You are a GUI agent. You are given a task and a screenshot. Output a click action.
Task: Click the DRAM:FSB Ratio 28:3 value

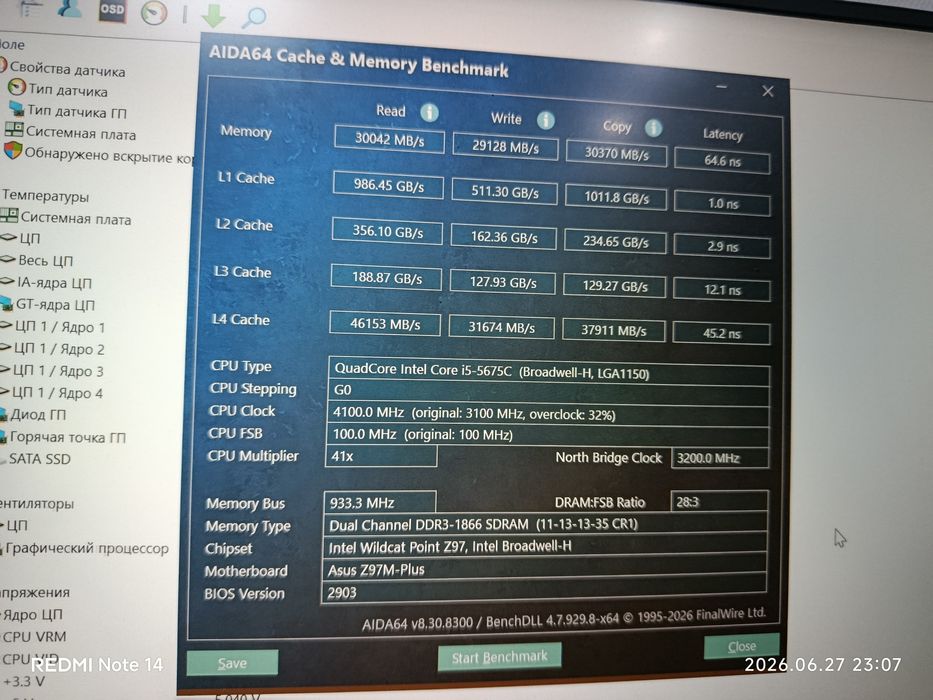point(719,502)
